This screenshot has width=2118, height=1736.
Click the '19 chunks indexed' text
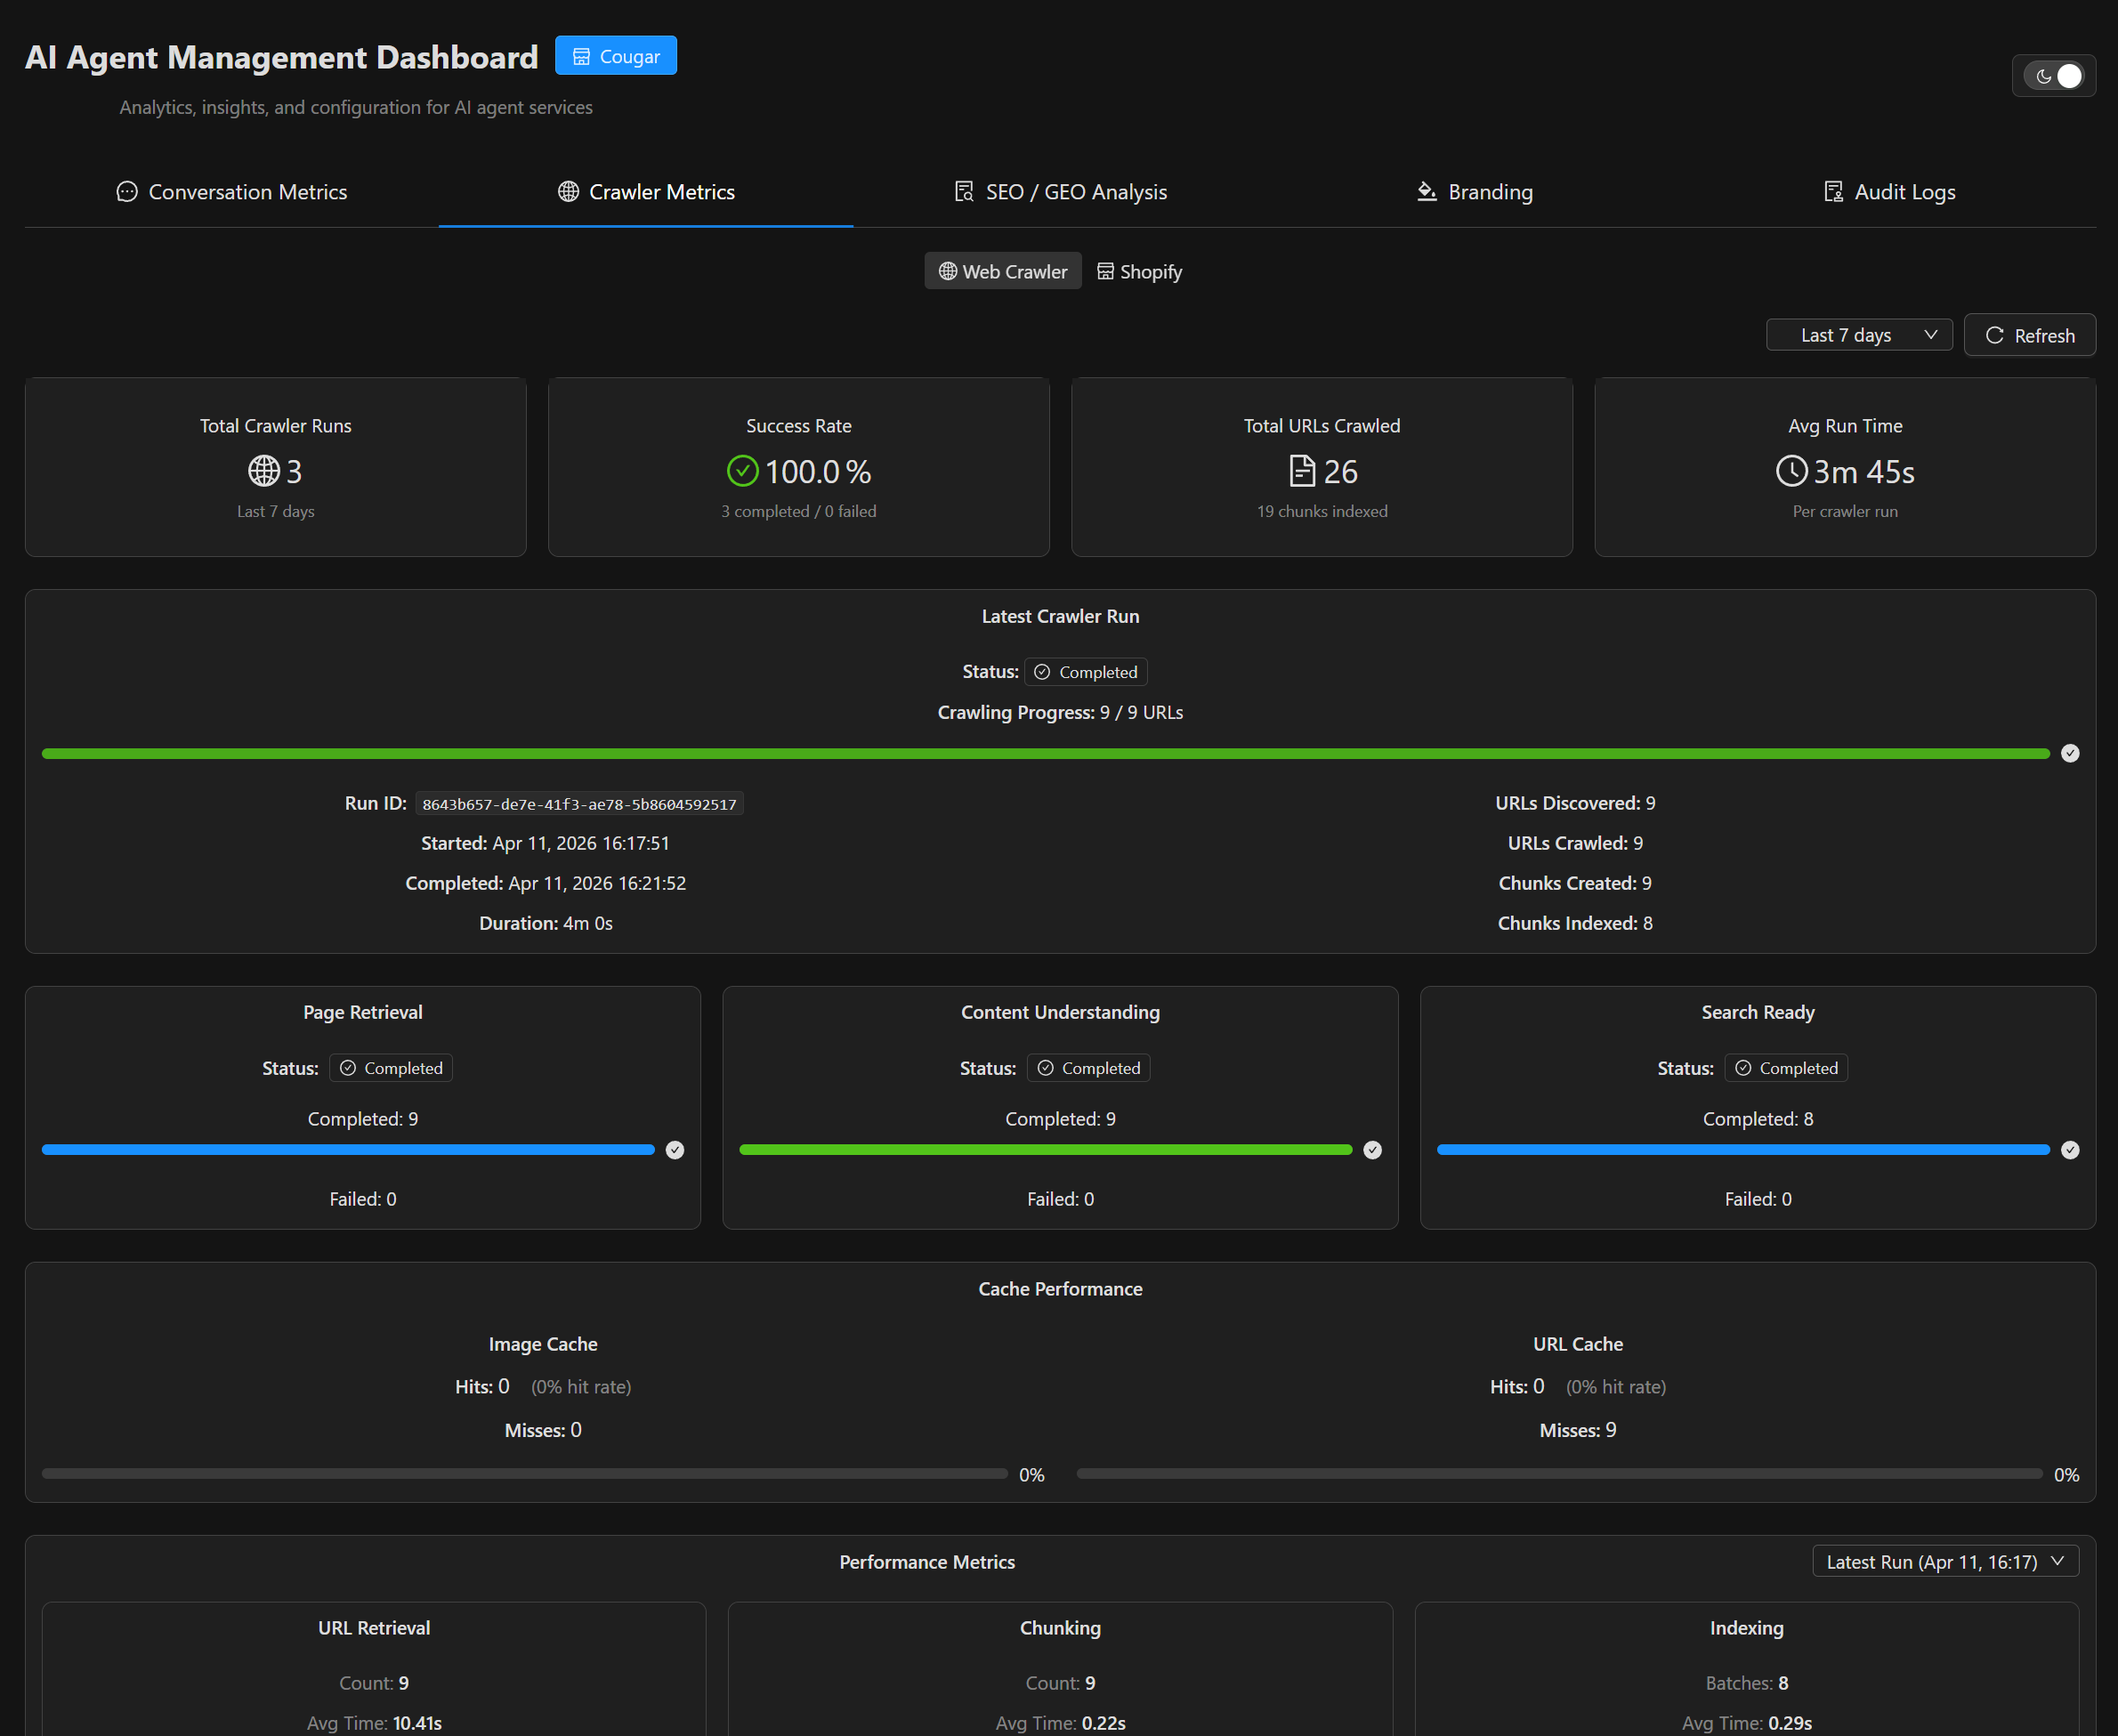pyautogui.click(x=1322, y=511)
